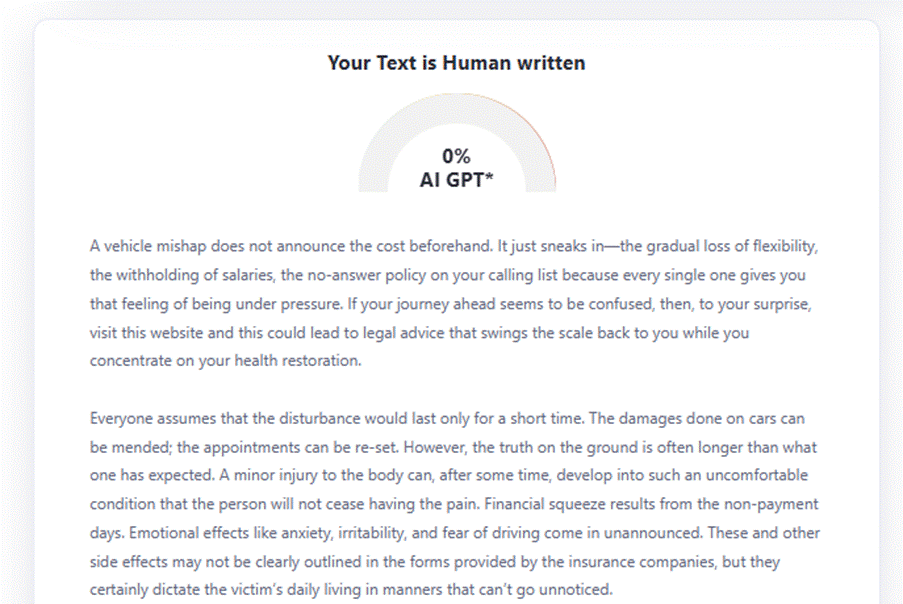The height and width of the screenshot is (604, 903).
Task: Click the "AI GPT*" label under the score
Action: tap(456, 180)
